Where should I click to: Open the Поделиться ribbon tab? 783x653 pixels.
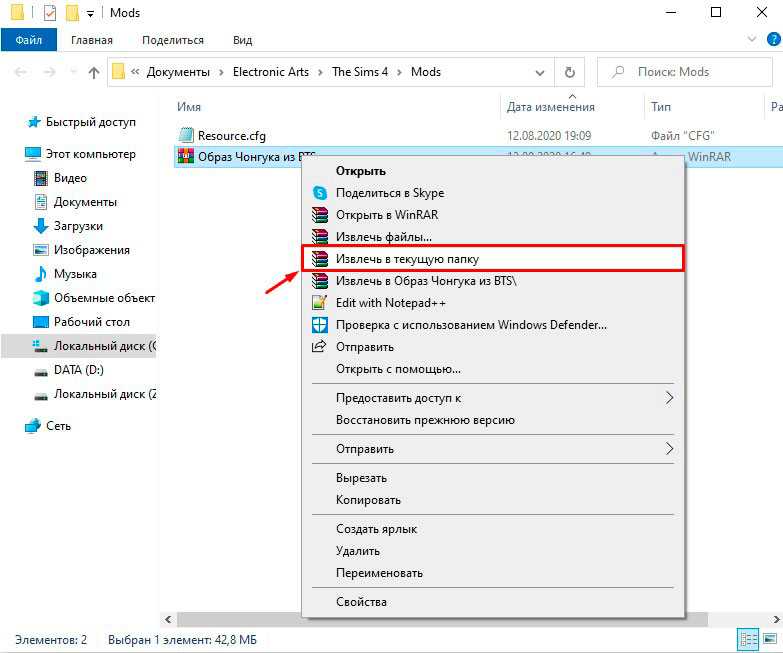coord(173,40)
